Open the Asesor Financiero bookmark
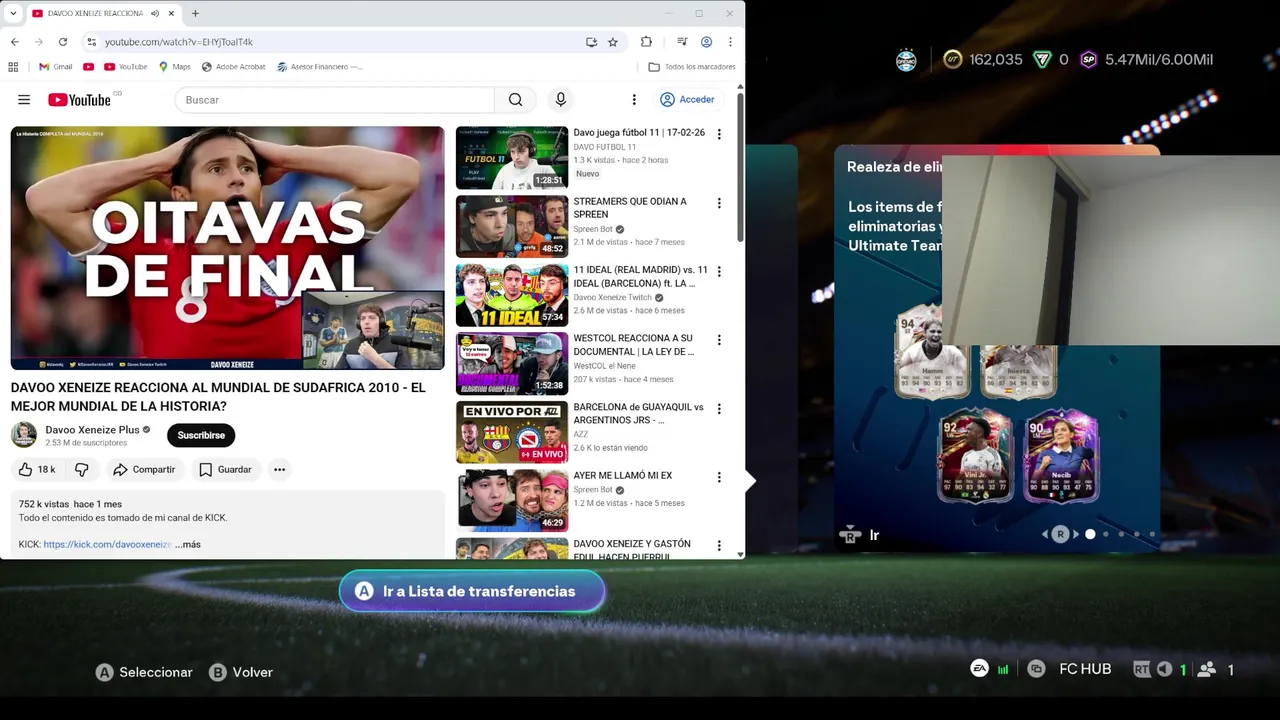The image size is (1280, 720). (320, 67)
